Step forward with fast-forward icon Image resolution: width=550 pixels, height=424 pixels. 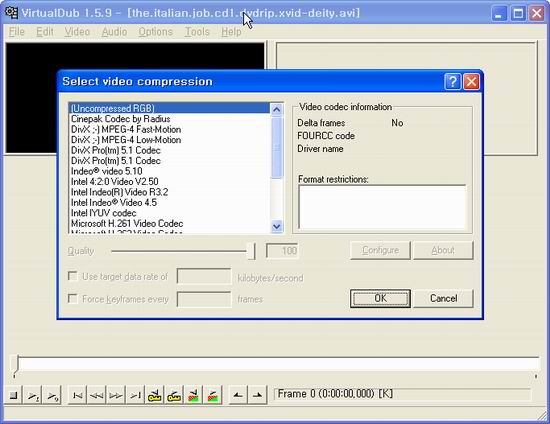coord(116,395)
